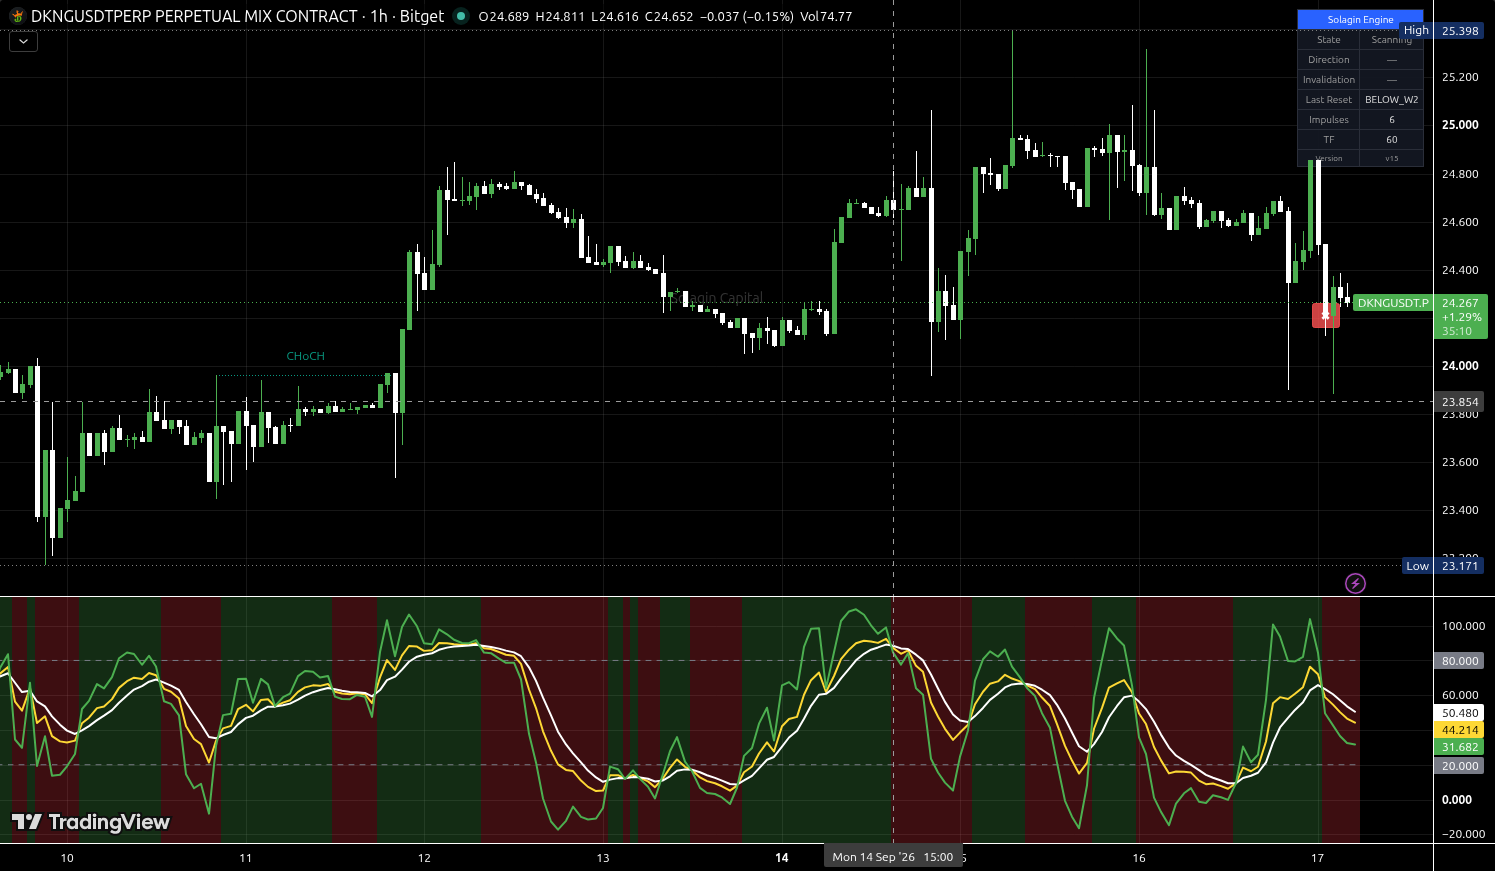Click the Solagin Engine table header
This screenshot has height=871, width=1495.
point(1360,19)
